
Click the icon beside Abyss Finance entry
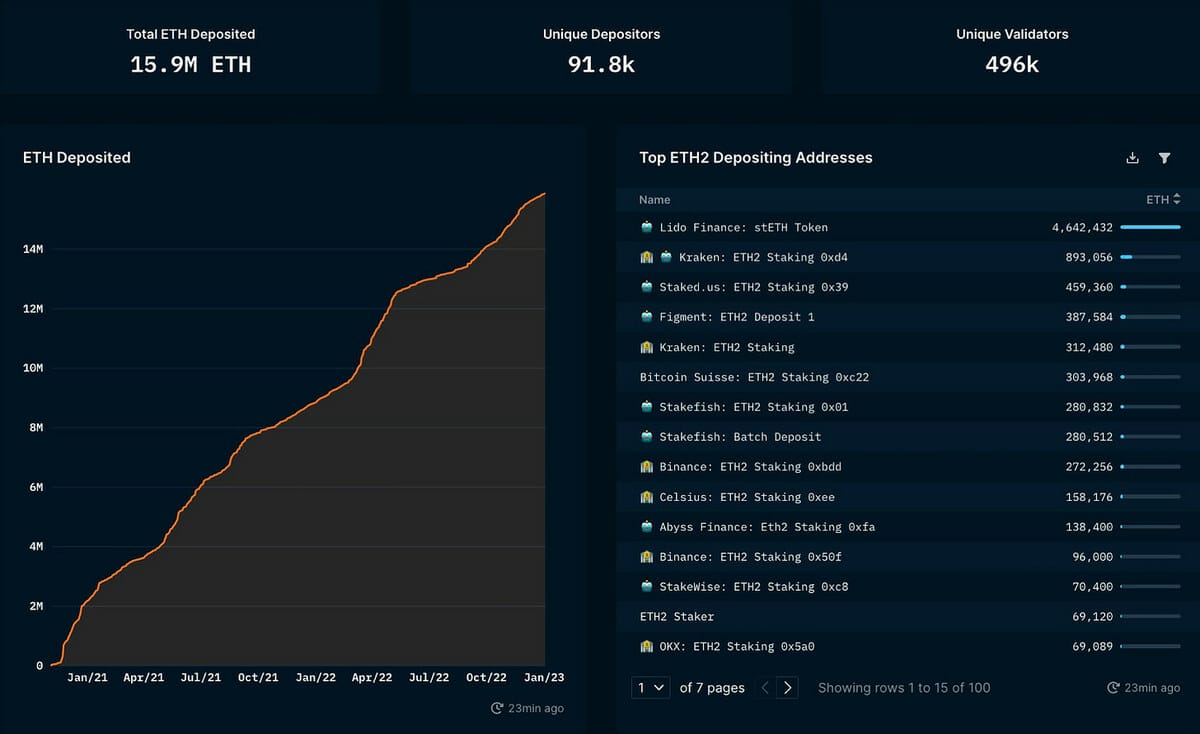(x=646, y=527)
